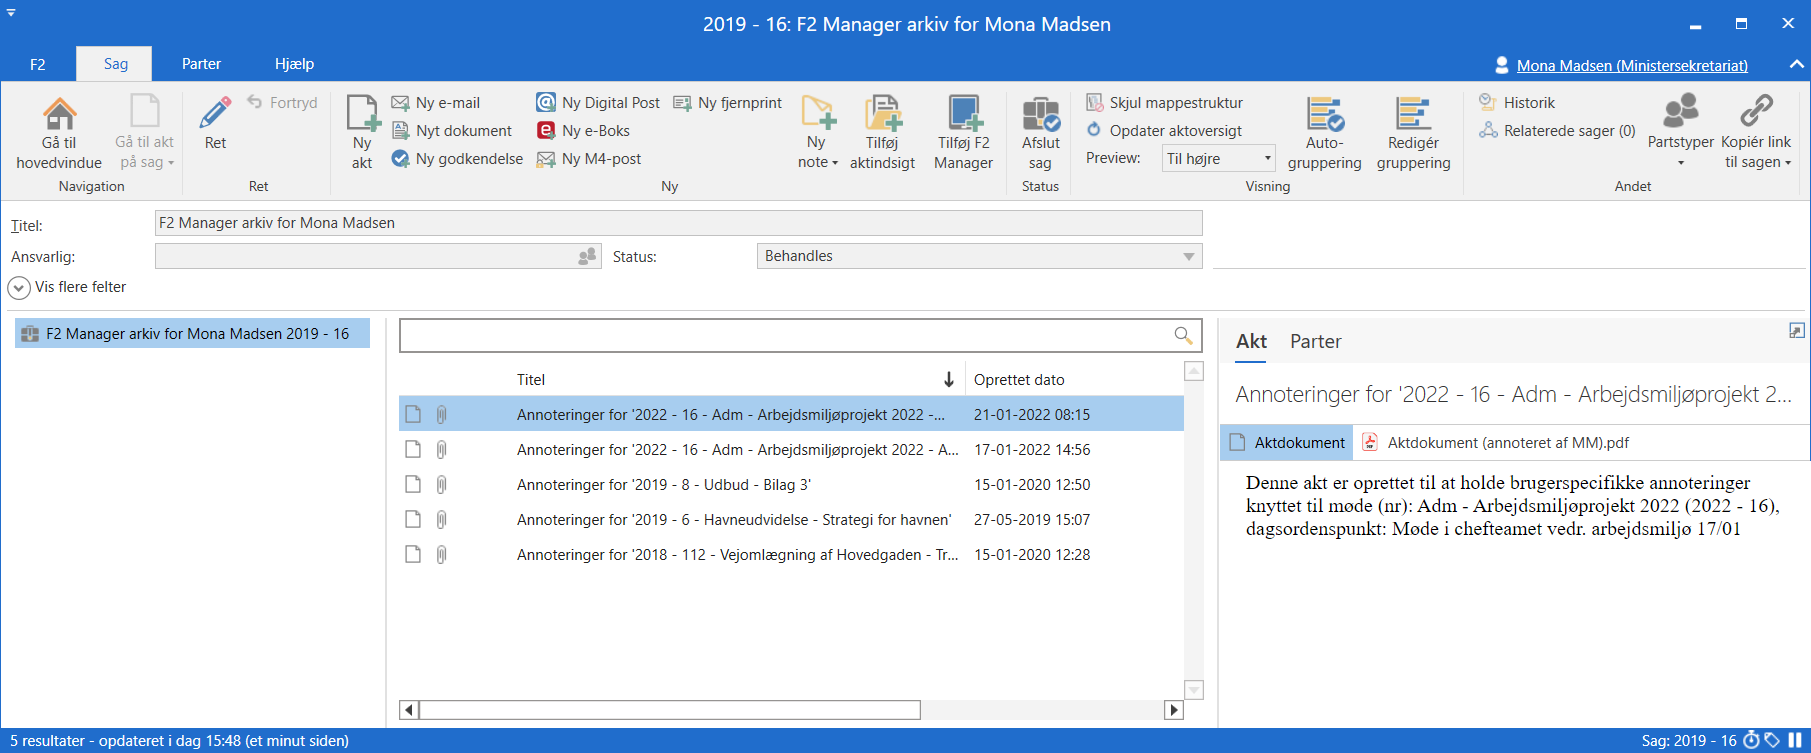The image size is (1811, 753).
Task: Create a new record with Ny akt
Action: click(362, 133)
